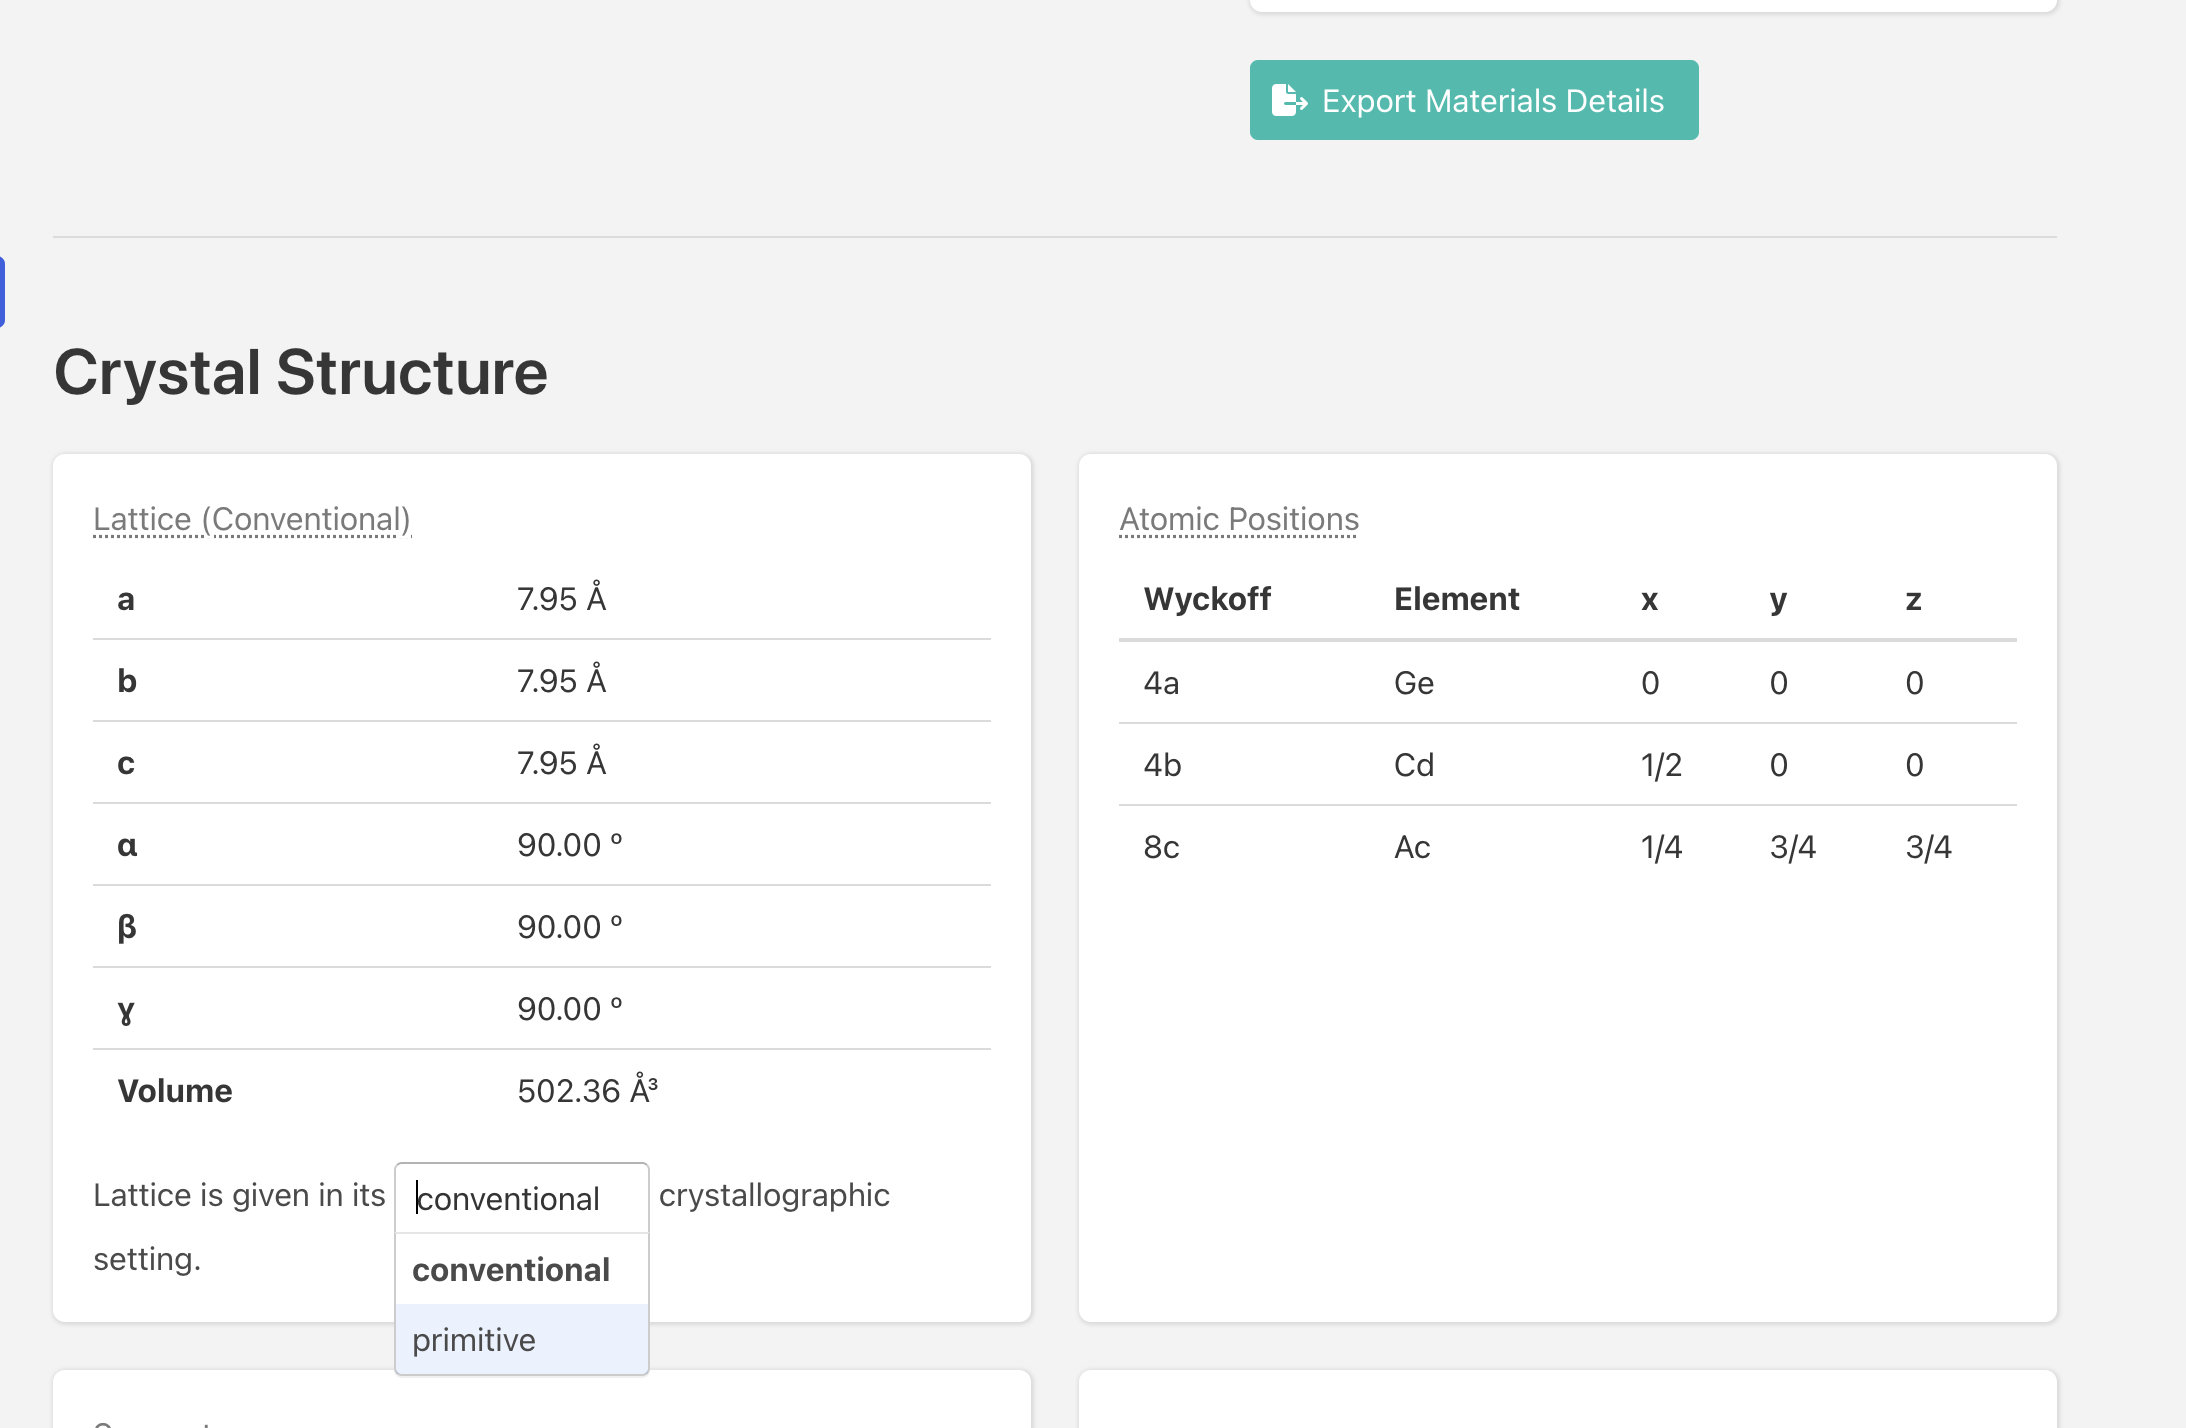Screen dimensions: 2186x1428
Task: Click the lattice parameter a value 7.95 Å
Action: coord(562,598)
